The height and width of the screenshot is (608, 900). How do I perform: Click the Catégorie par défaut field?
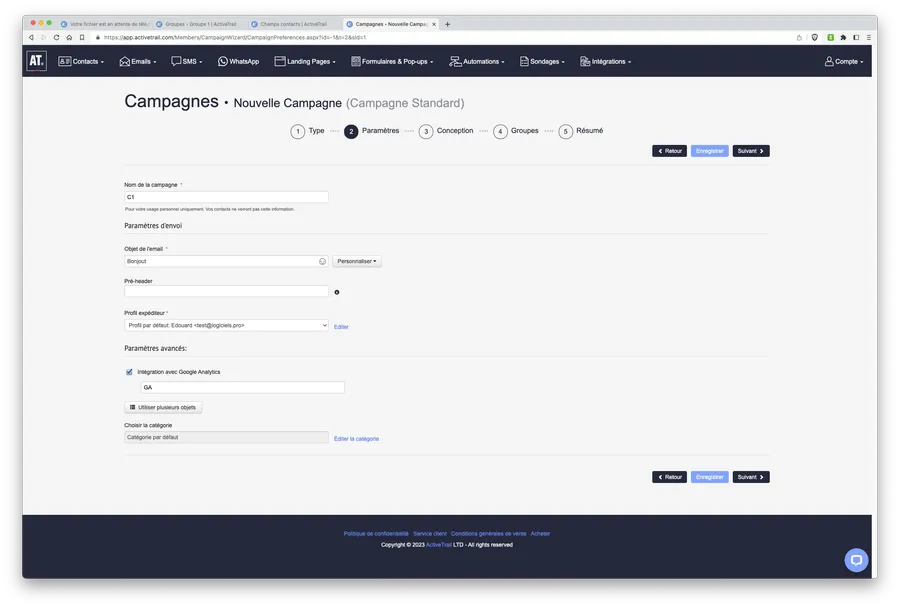(x=226, y=437)
